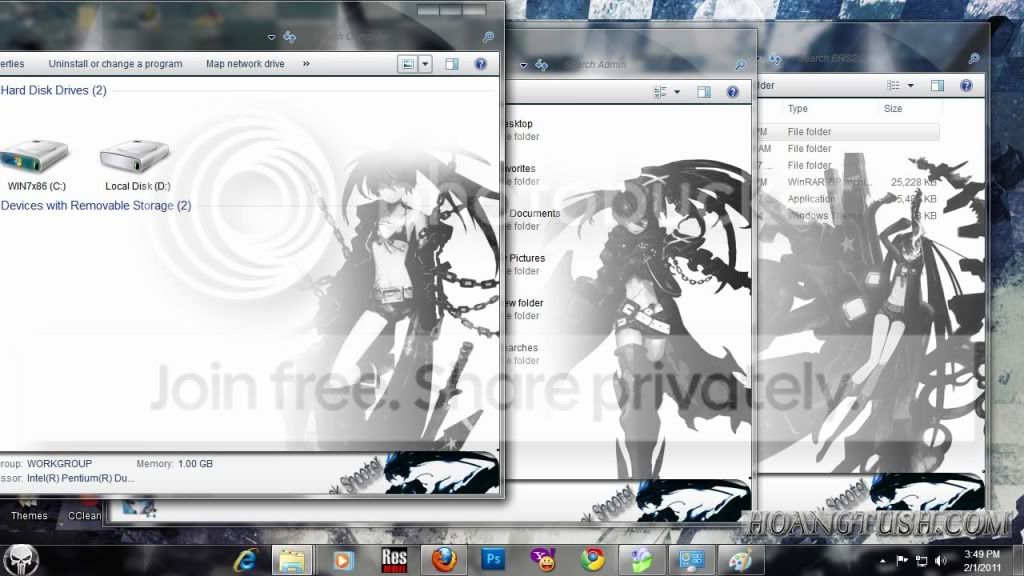Select the WinRAR ZIP archive row
1024x576 pixels.
(848, 182)
